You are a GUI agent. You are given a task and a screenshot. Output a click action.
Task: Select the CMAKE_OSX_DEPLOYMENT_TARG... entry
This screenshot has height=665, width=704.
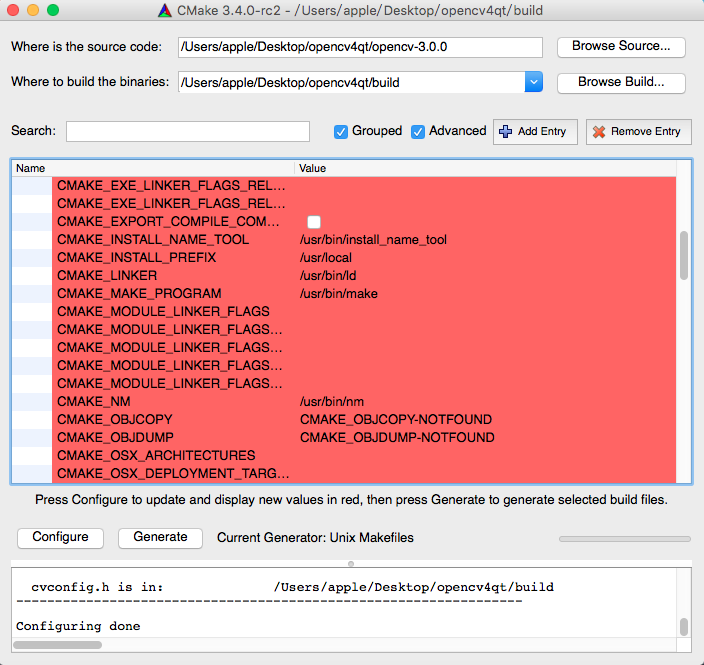(x=173, y=473)
